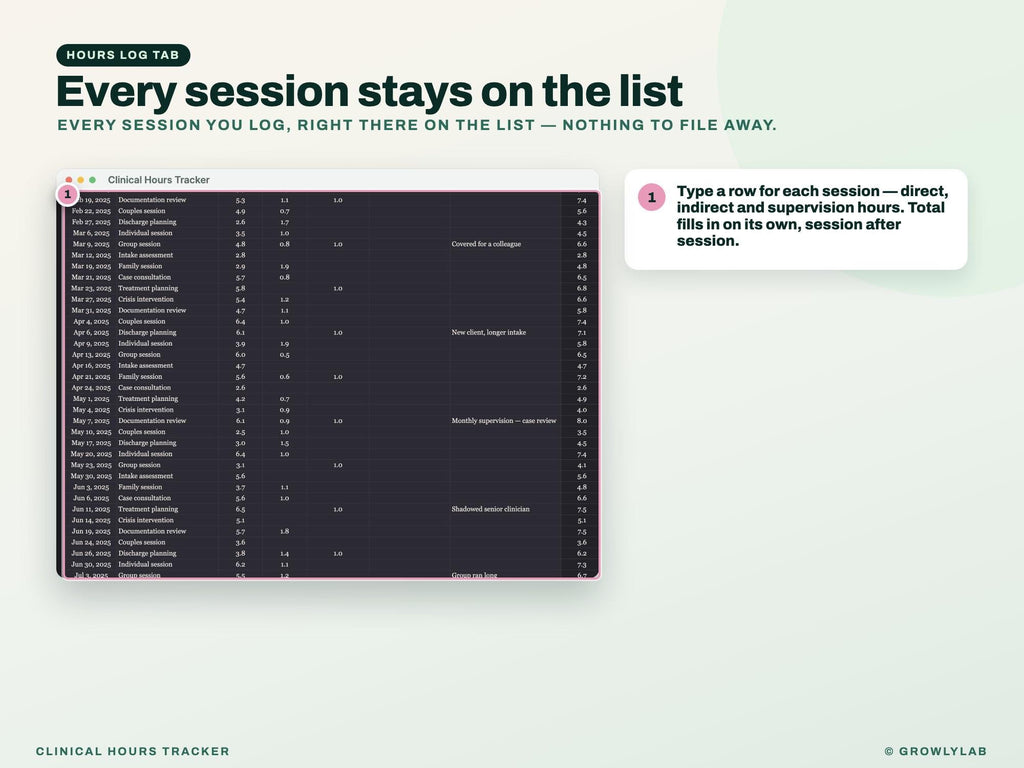Maximize the Clinical Hours Tracker window
The width and height of the screenshot is (1024, 768).
(93, 180)
